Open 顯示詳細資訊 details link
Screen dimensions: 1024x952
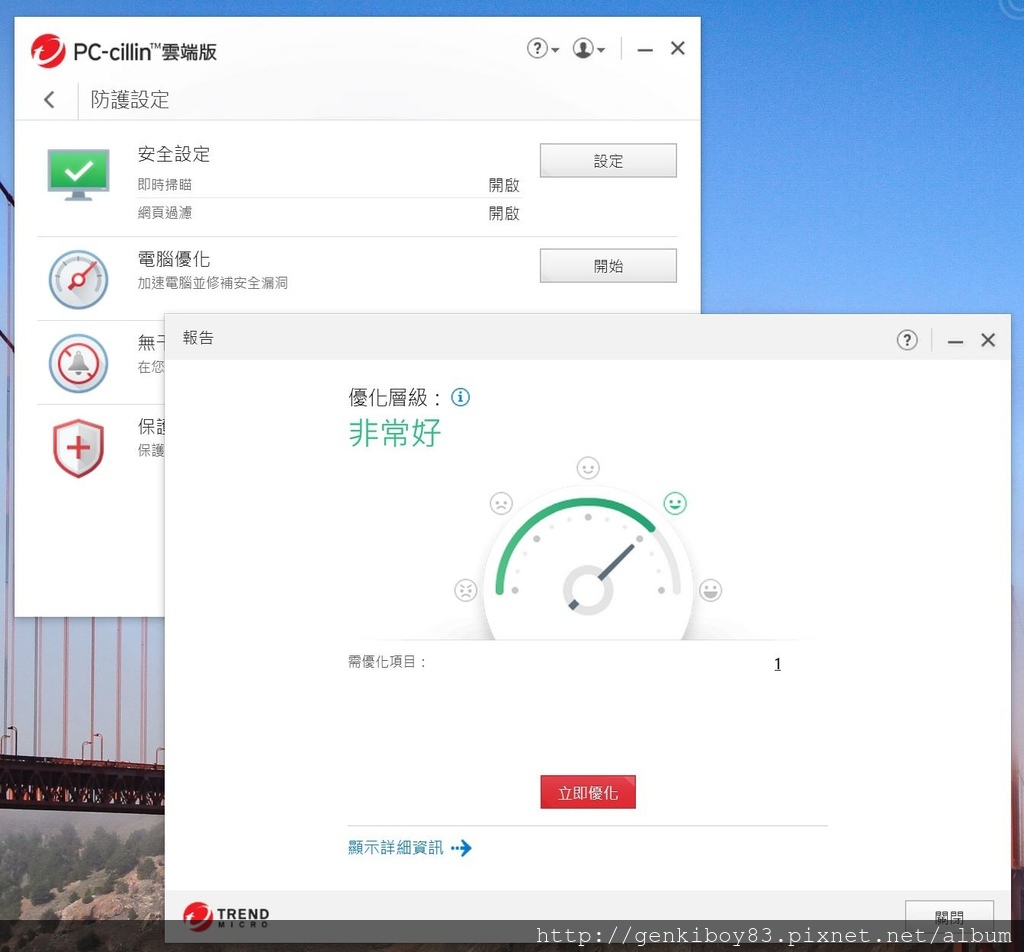coord(395,848)
